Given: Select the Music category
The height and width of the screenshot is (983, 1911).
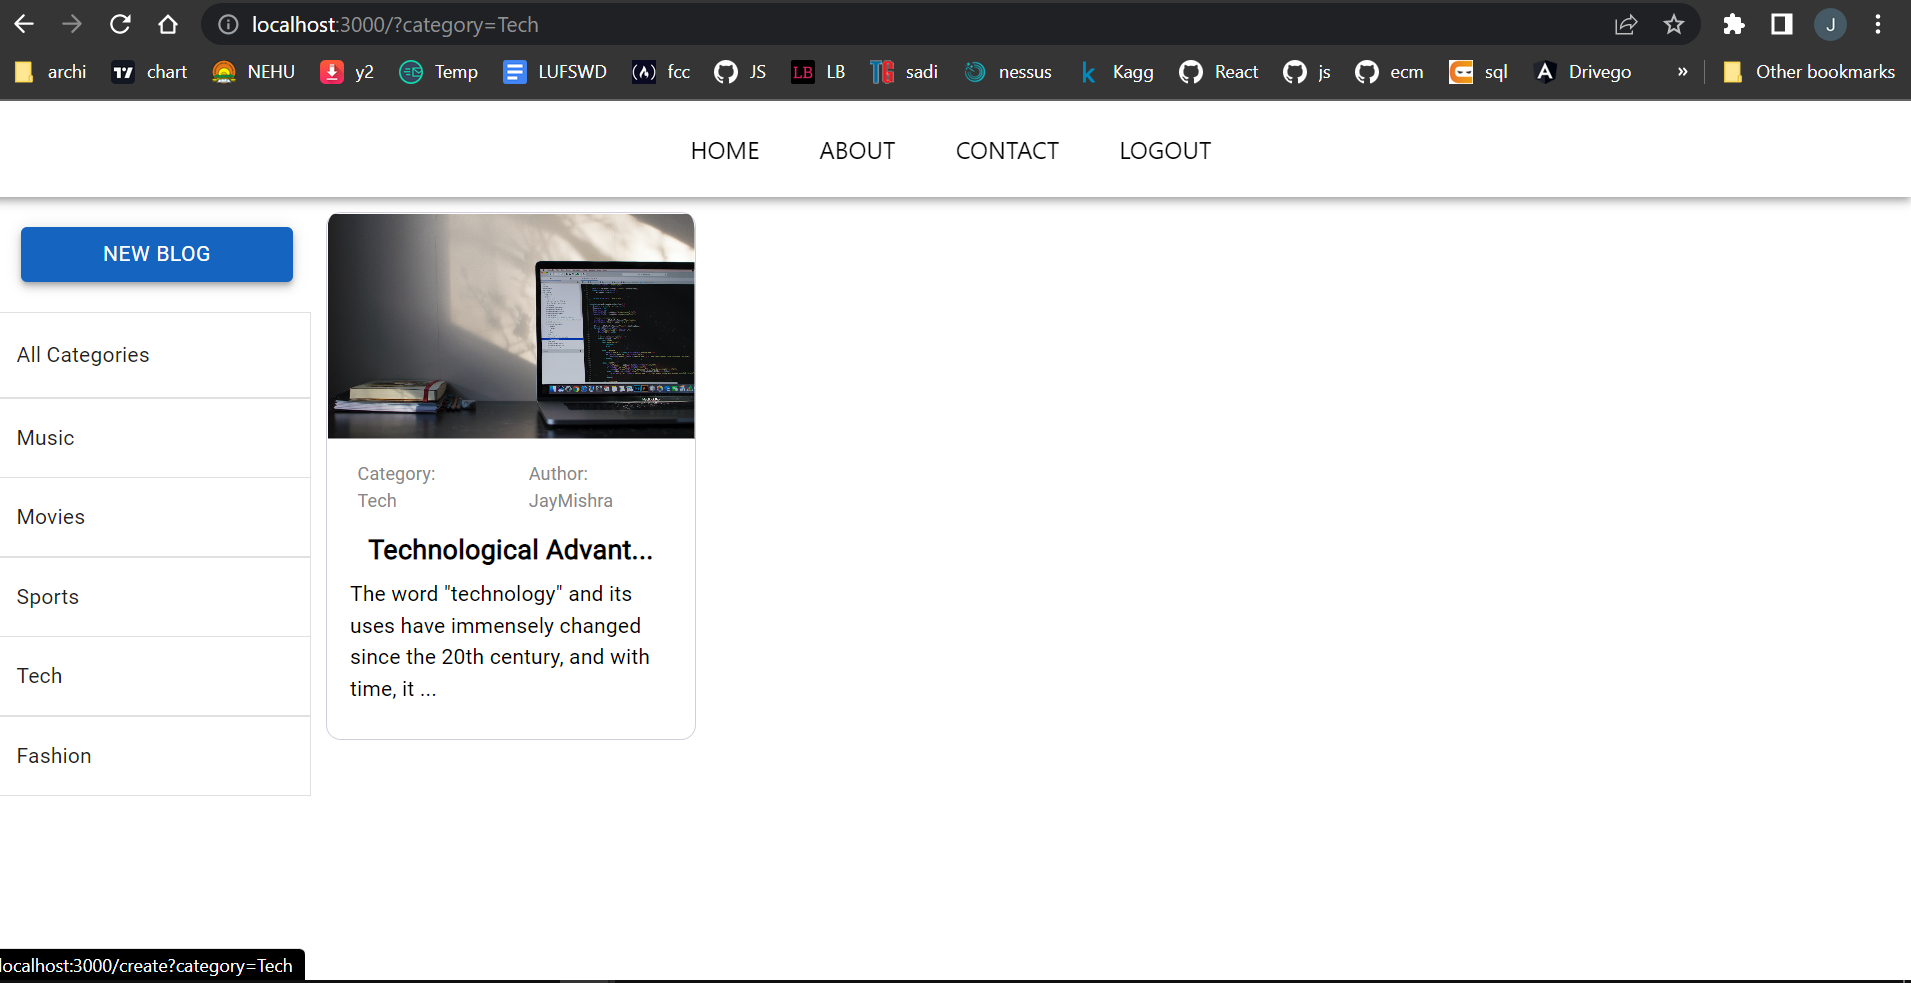Looking at the screenshot, I should tap(45, 437).
